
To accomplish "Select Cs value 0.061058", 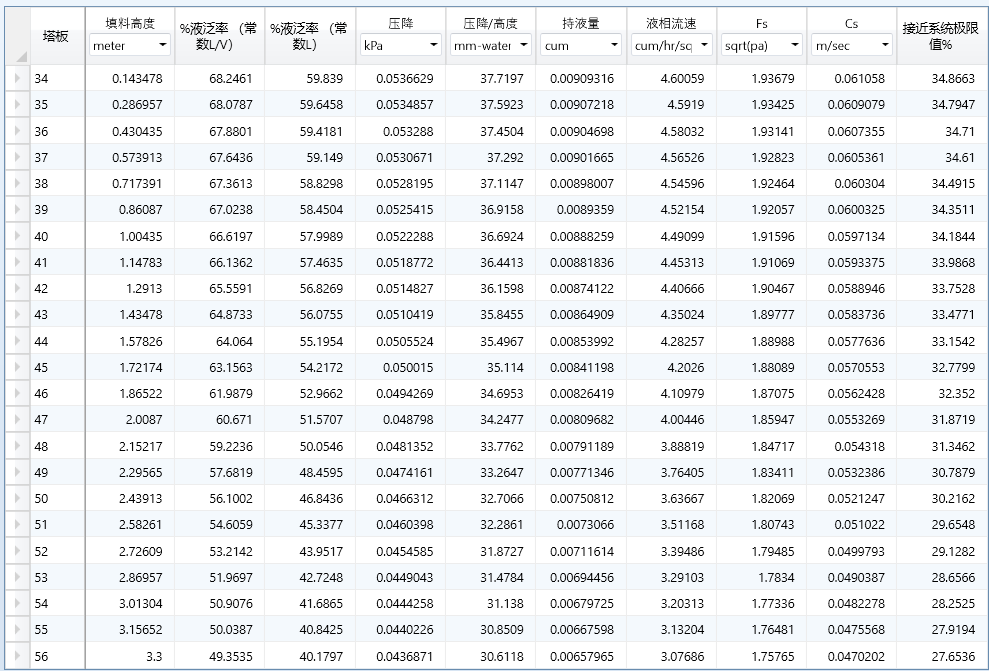I will [859, 78].
